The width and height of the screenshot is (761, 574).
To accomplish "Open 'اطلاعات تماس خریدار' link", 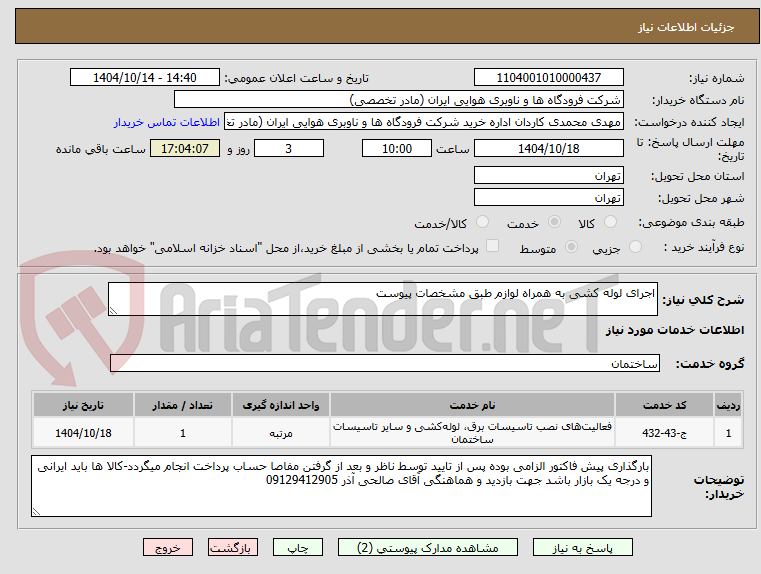I will pos(167,122).
